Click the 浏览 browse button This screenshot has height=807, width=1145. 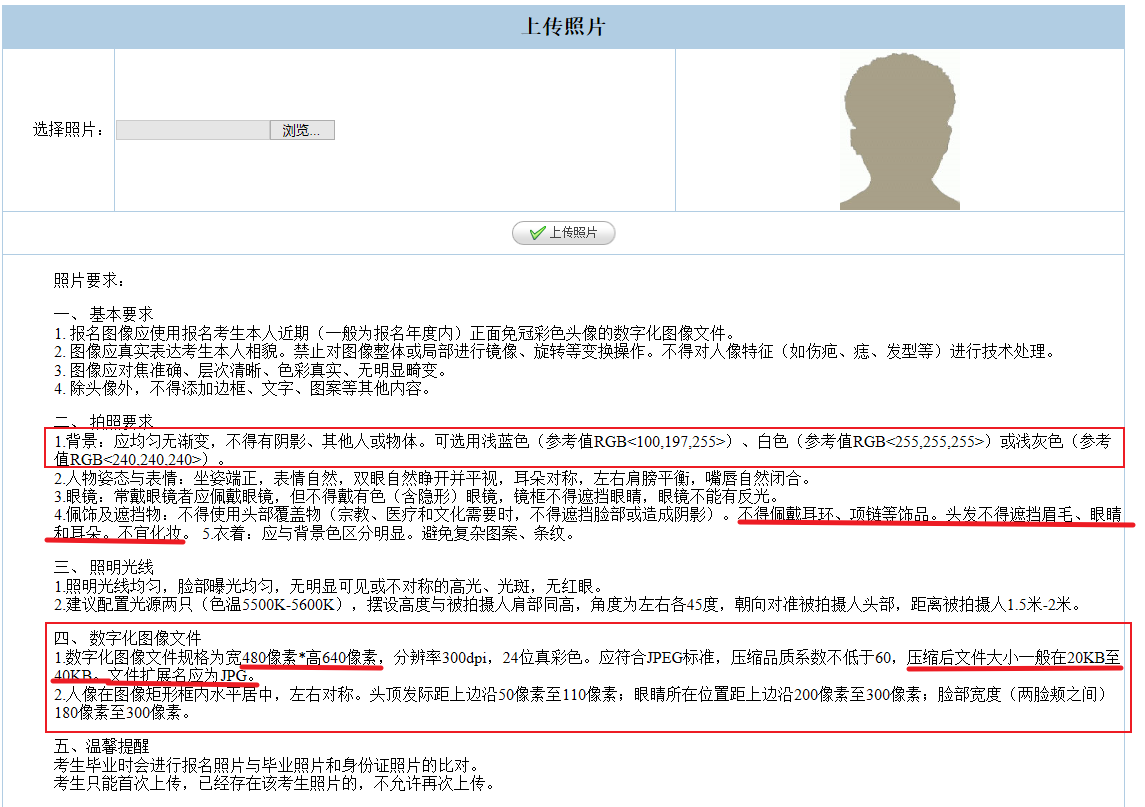point(302,129)
